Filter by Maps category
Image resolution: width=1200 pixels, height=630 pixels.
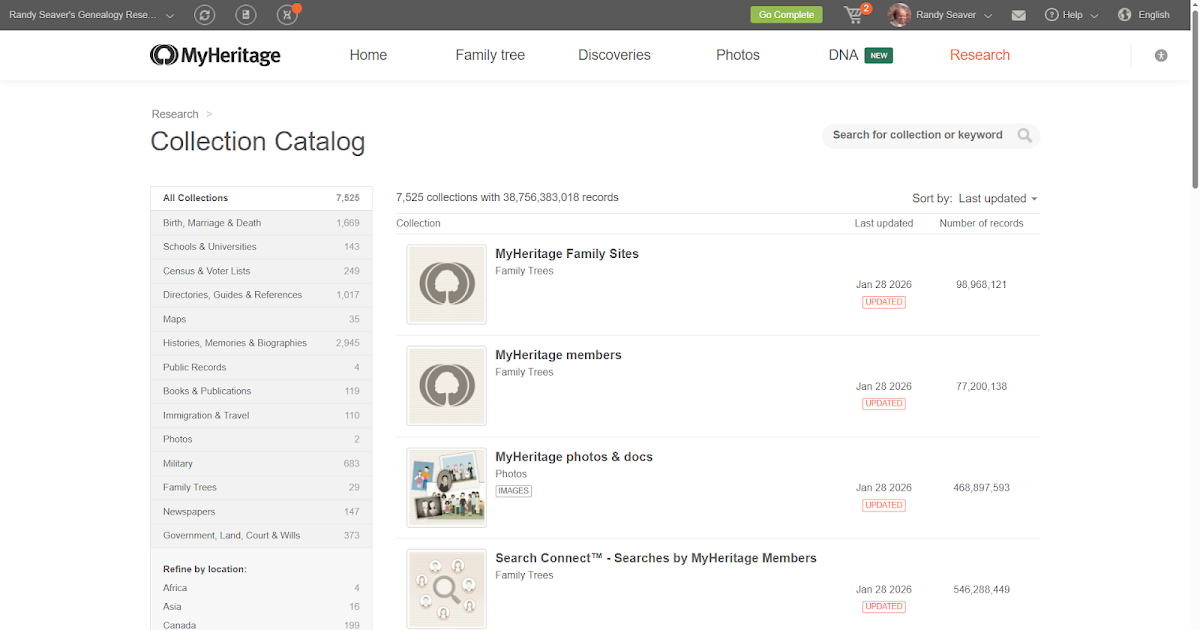[x=261, y=319]
